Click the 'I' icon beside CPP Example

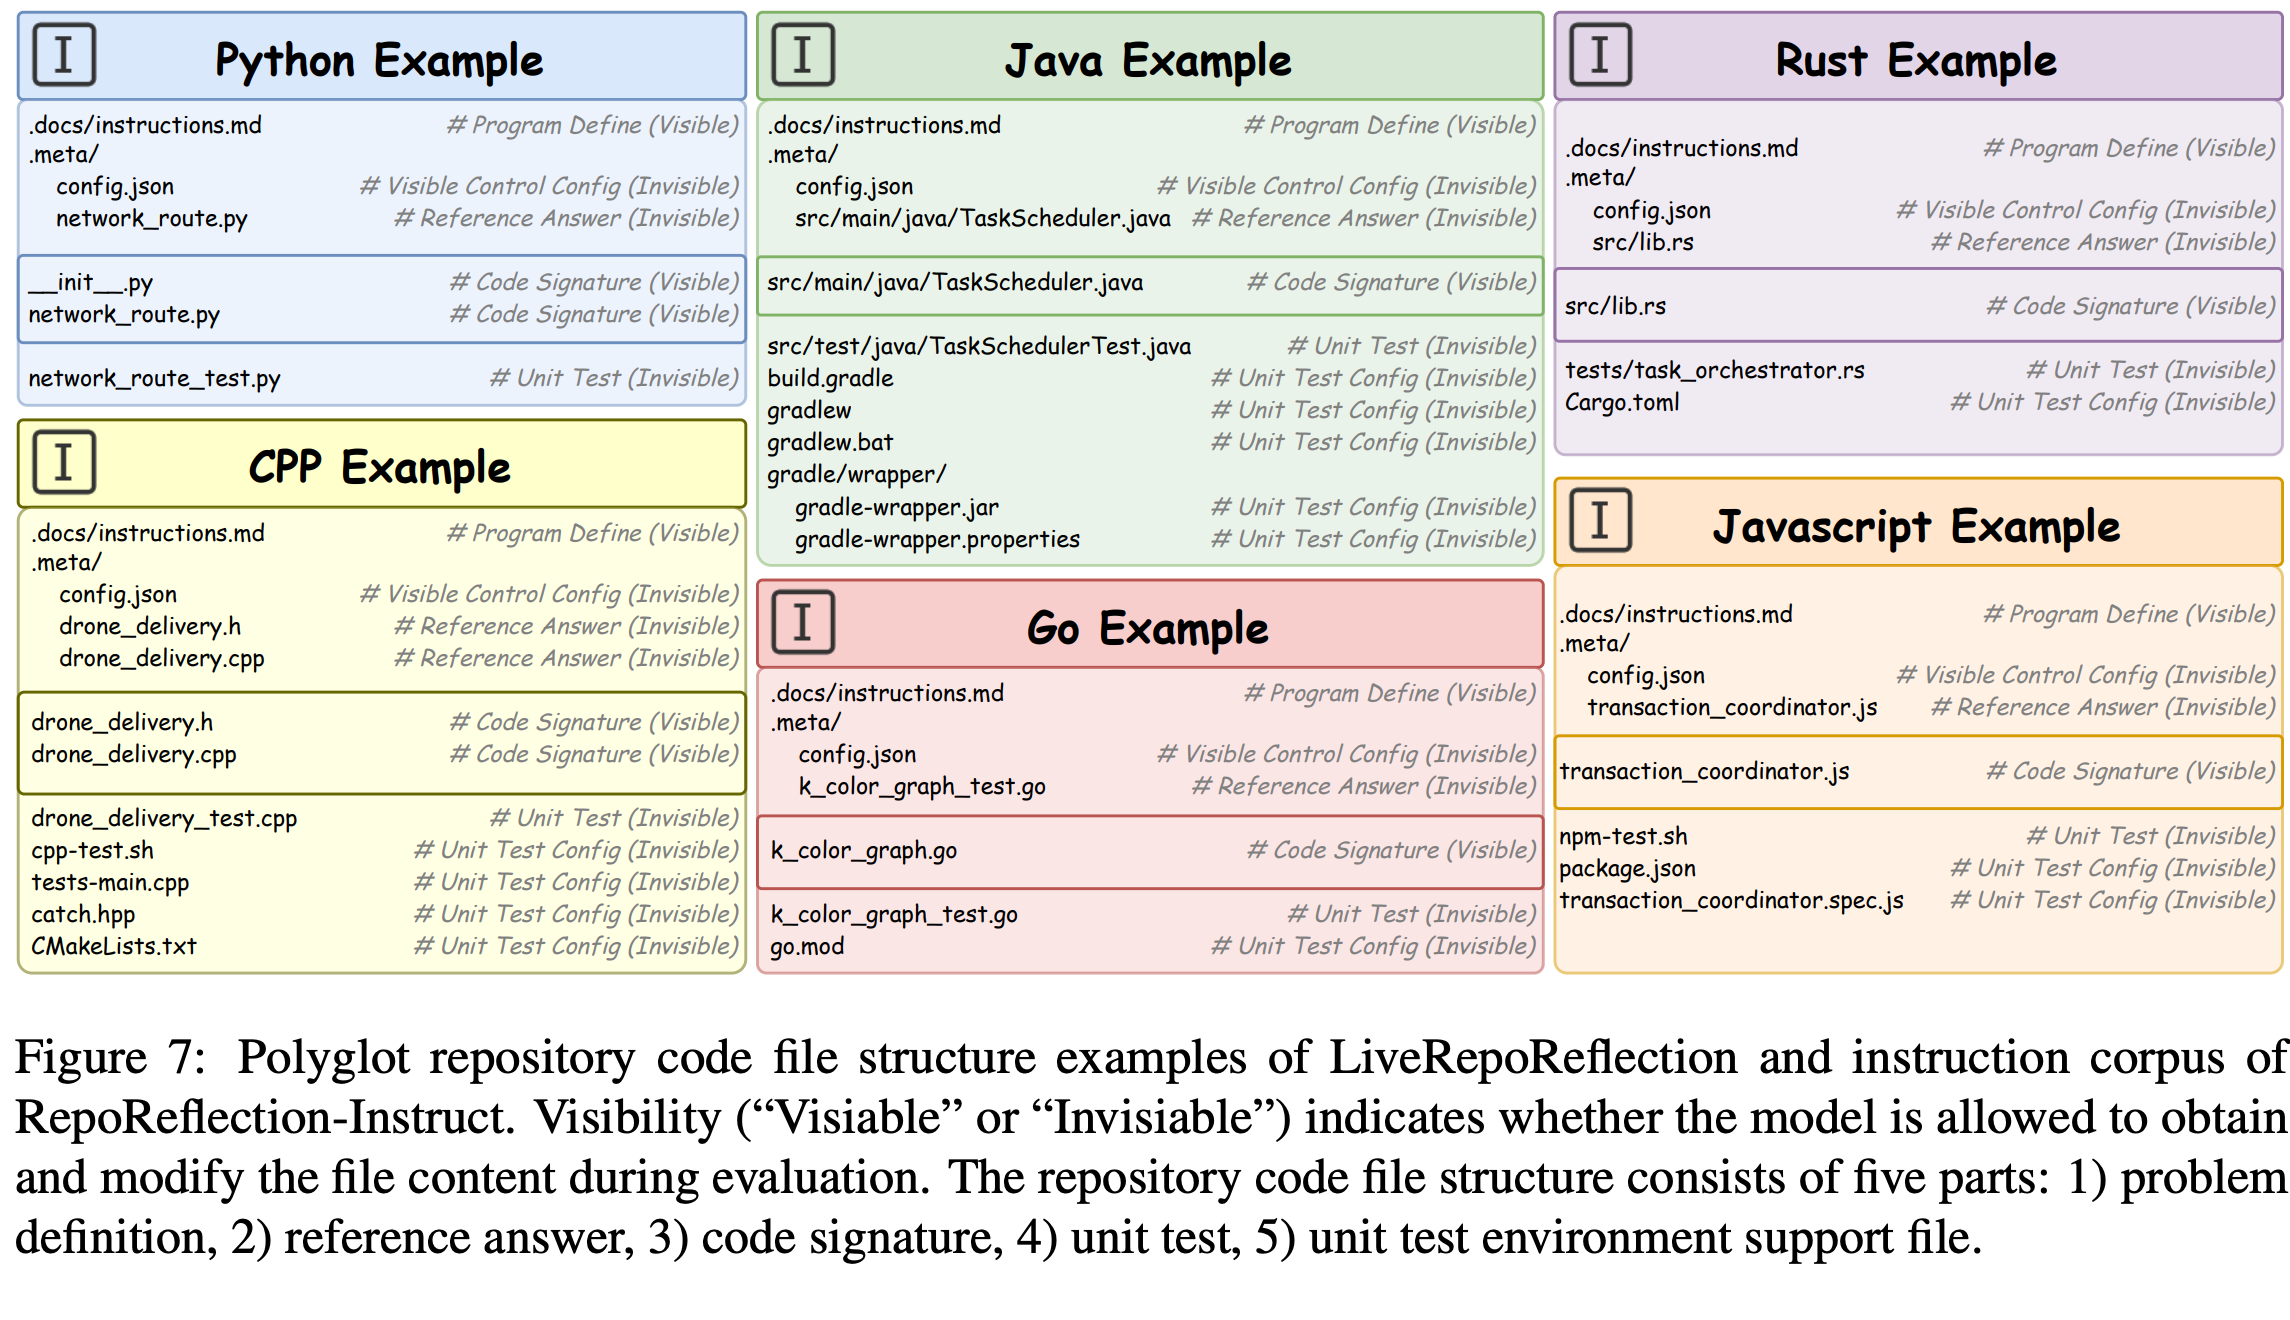point(64,462)
